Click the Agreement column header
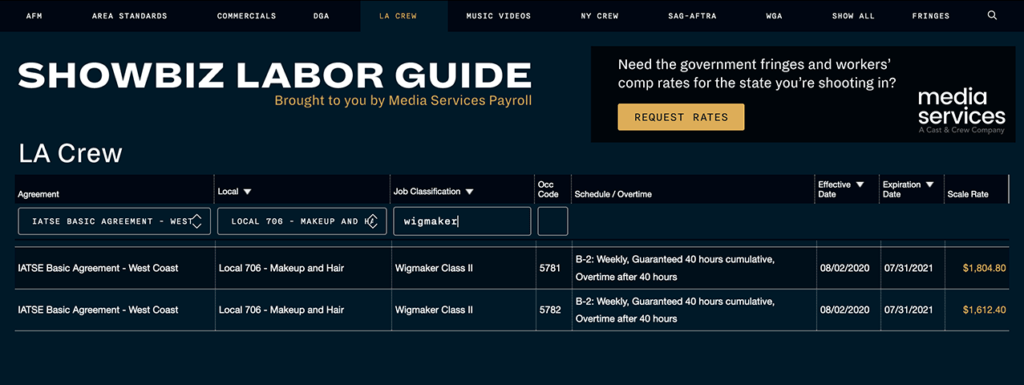1024x385 pixels. [x=39, y=194]
